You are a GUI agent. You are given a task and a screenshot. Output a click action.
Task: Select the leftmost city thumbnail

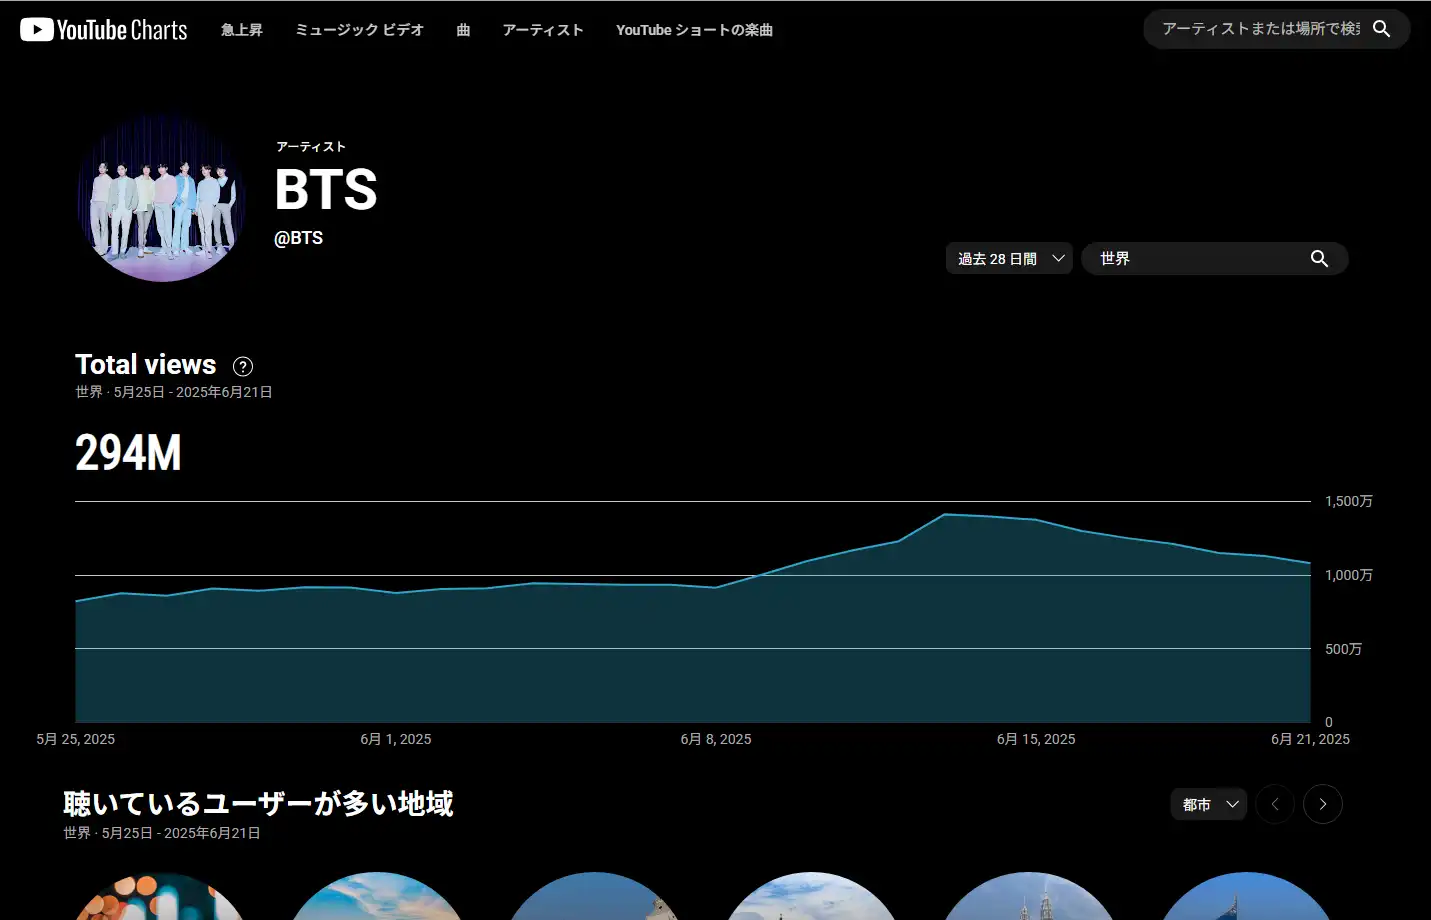click(162, 898)
